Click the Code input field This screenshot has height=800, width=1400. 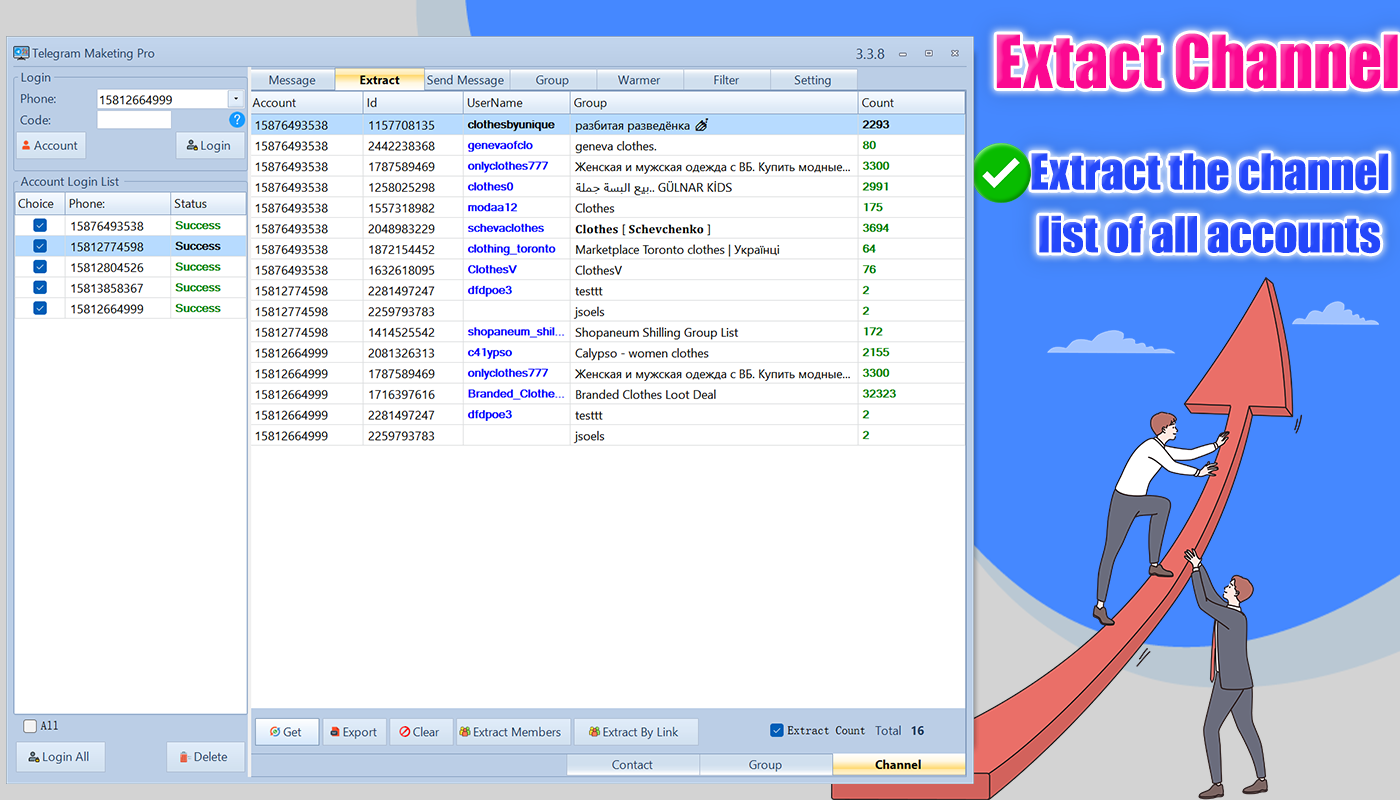[x=134, y=120]
